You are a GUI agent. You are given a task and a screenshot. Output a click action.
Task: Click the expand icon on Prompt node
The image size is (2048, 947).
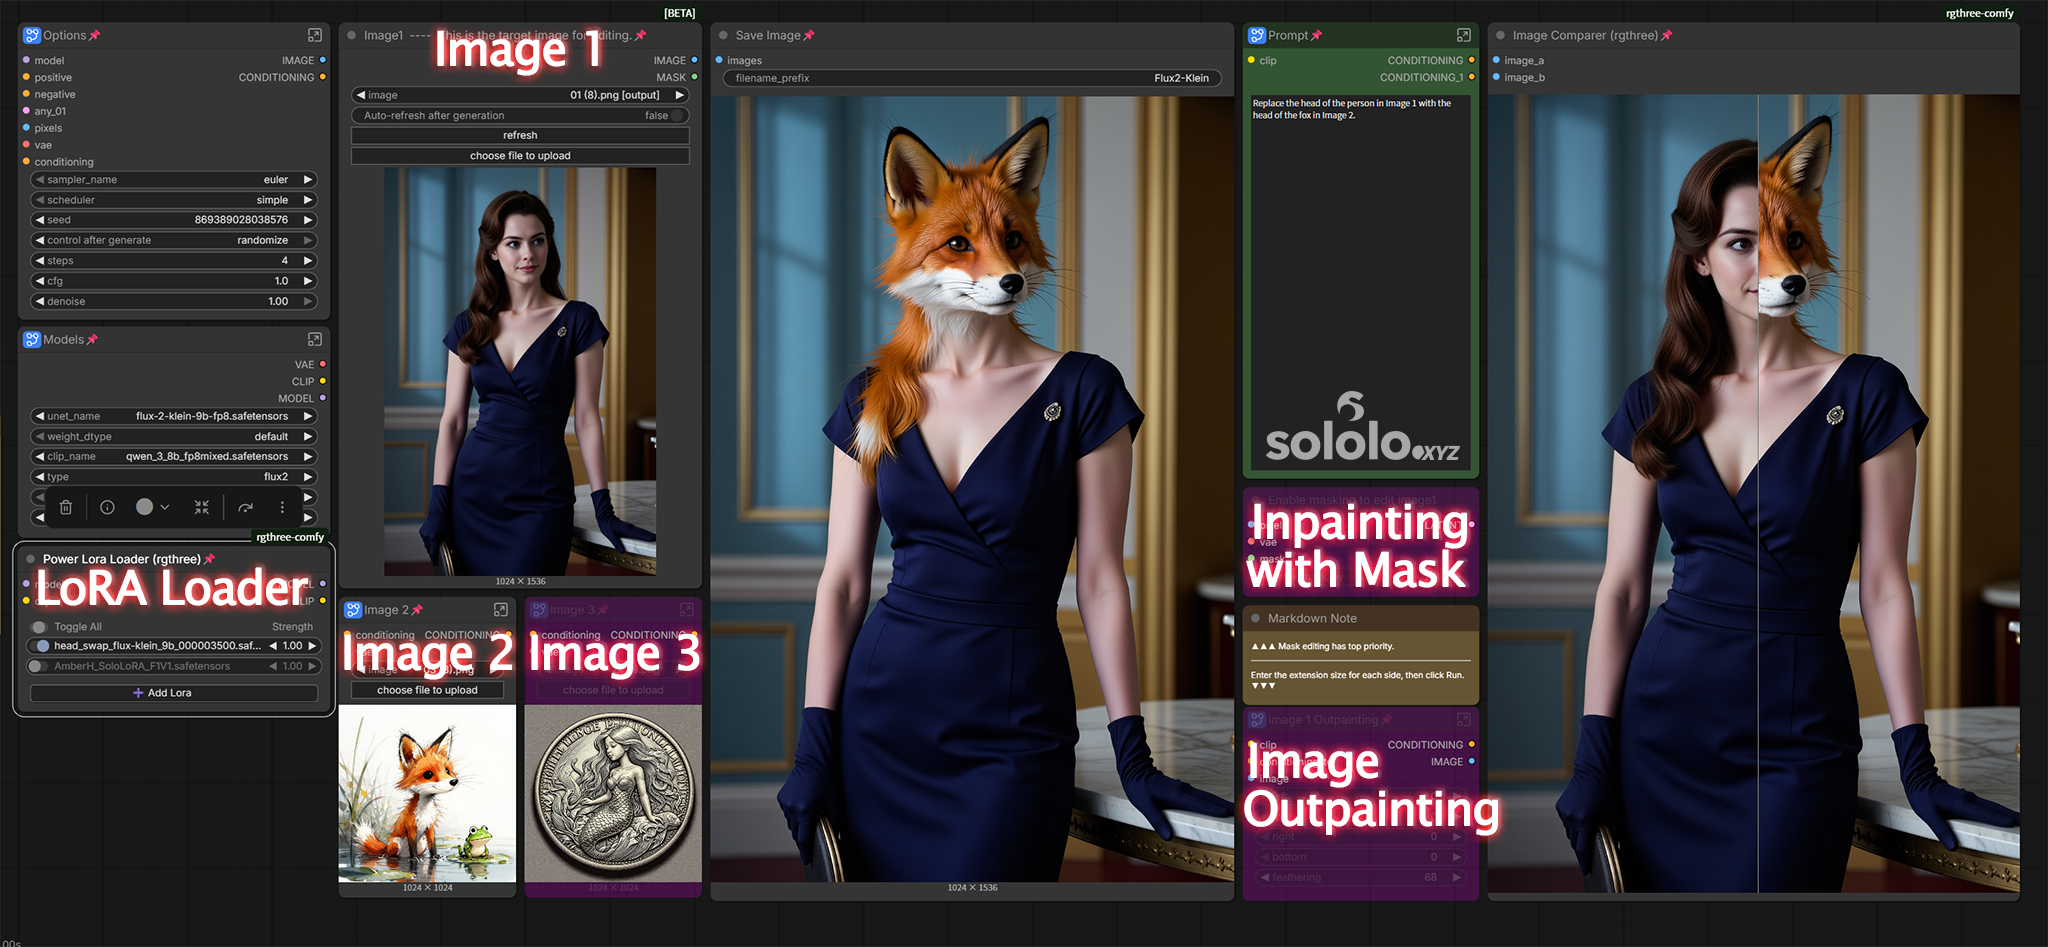click(1464, 35)
